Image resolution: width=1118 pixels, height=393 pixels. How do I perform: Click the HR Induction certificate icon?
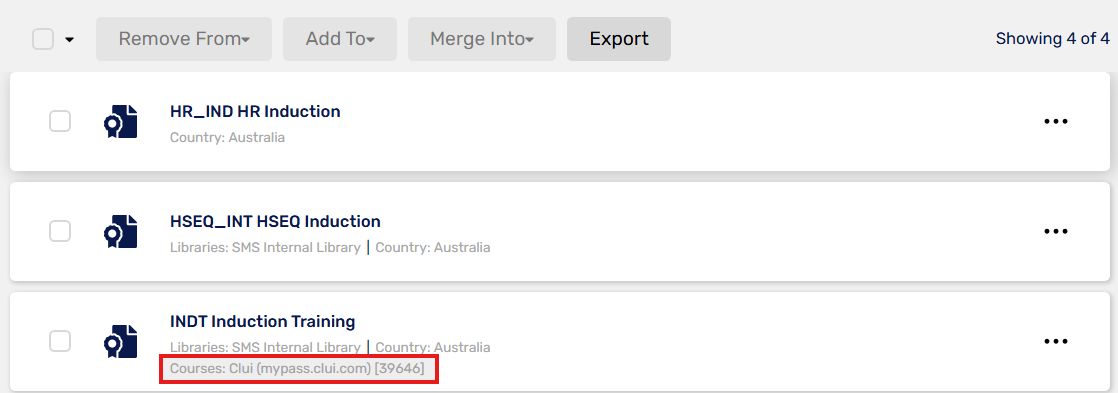point(120,121)
